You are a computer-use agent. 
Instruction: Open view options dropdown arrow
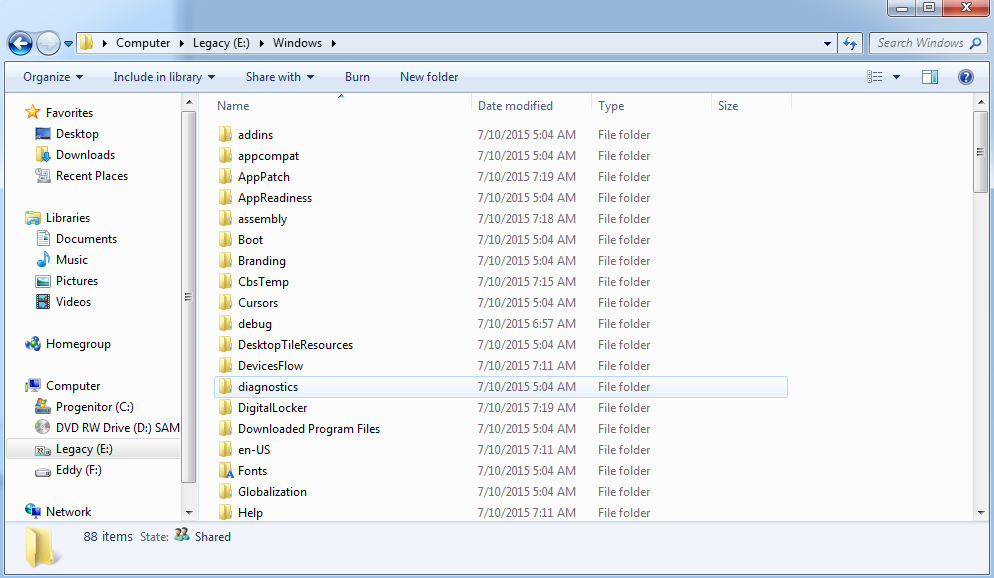pyautogui.click(x=896, y=77)
